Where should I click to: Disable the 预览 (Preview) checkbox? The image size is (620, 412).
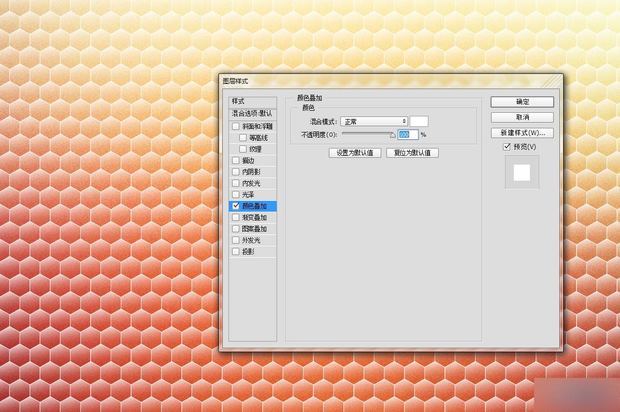coord(507,148)
